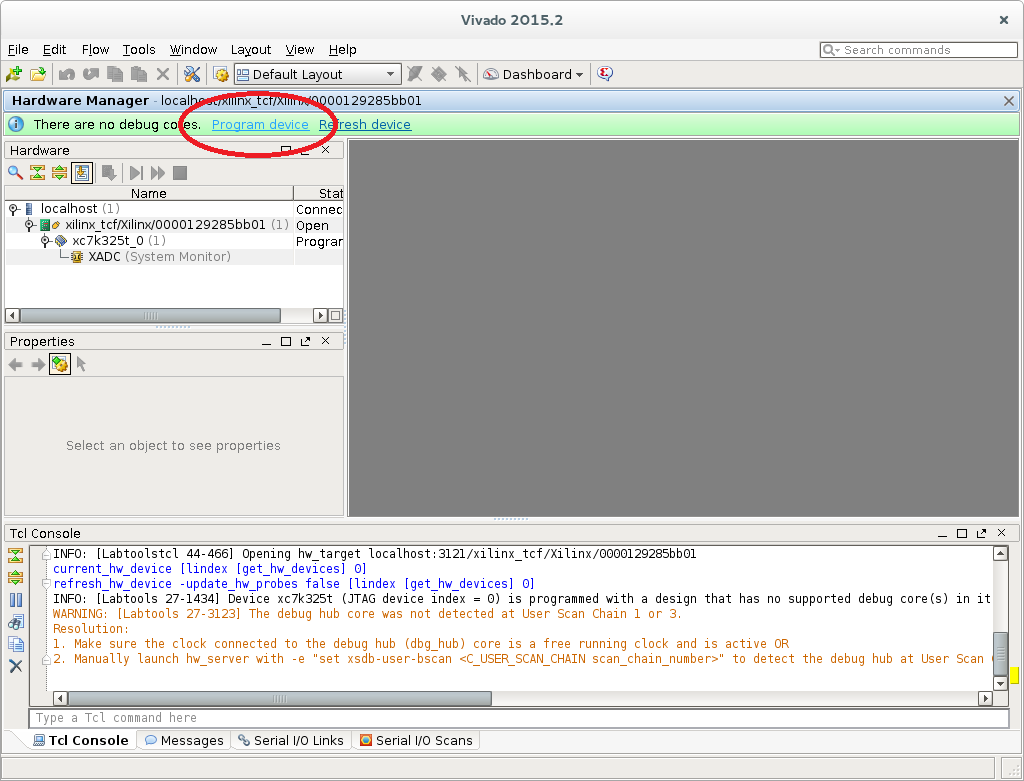This screenshot has width=1024, height=781.
Task: Click the New Project toolbar icon
Action: pyautogui.click(x=14, y=74)
